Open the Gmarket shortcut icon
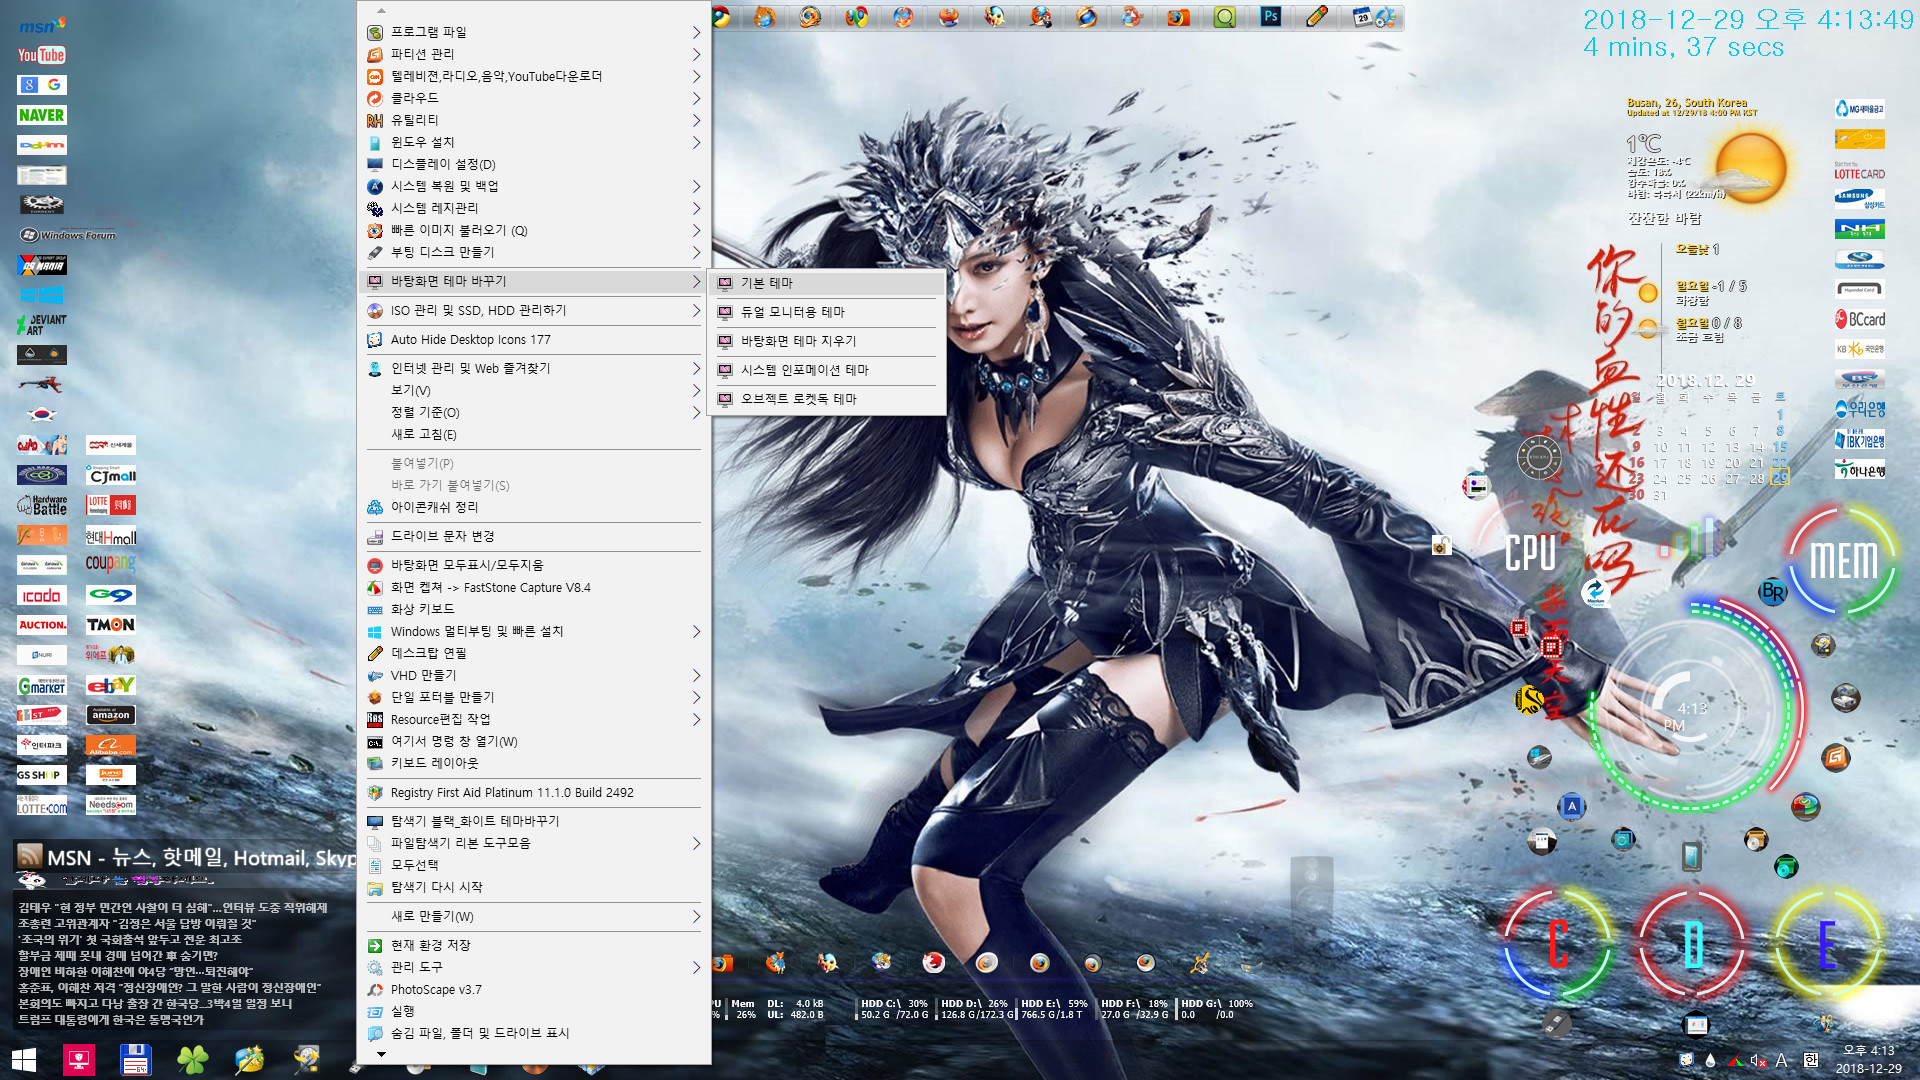 click(41, 685)
